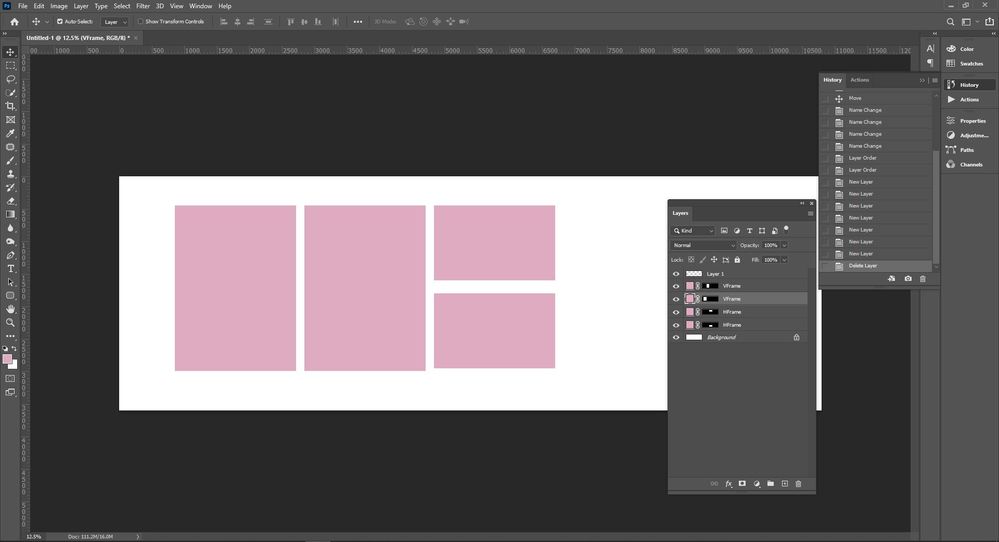This screenshot has width=999, height=542.
Task: Select the Zoom tool in the toolbox
Action: point(10,322)
